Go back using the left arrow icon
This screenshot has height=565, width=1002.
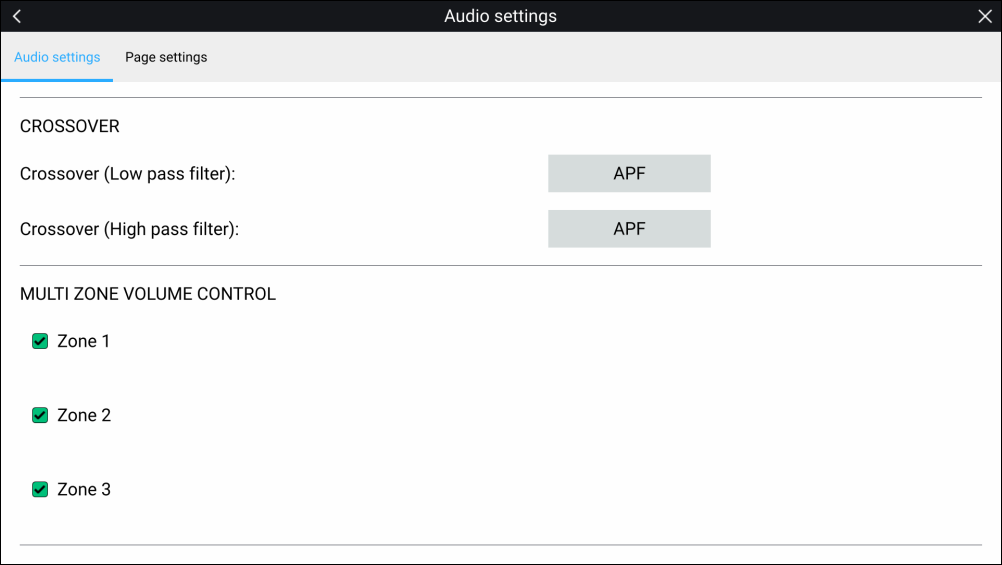(17, 16)
